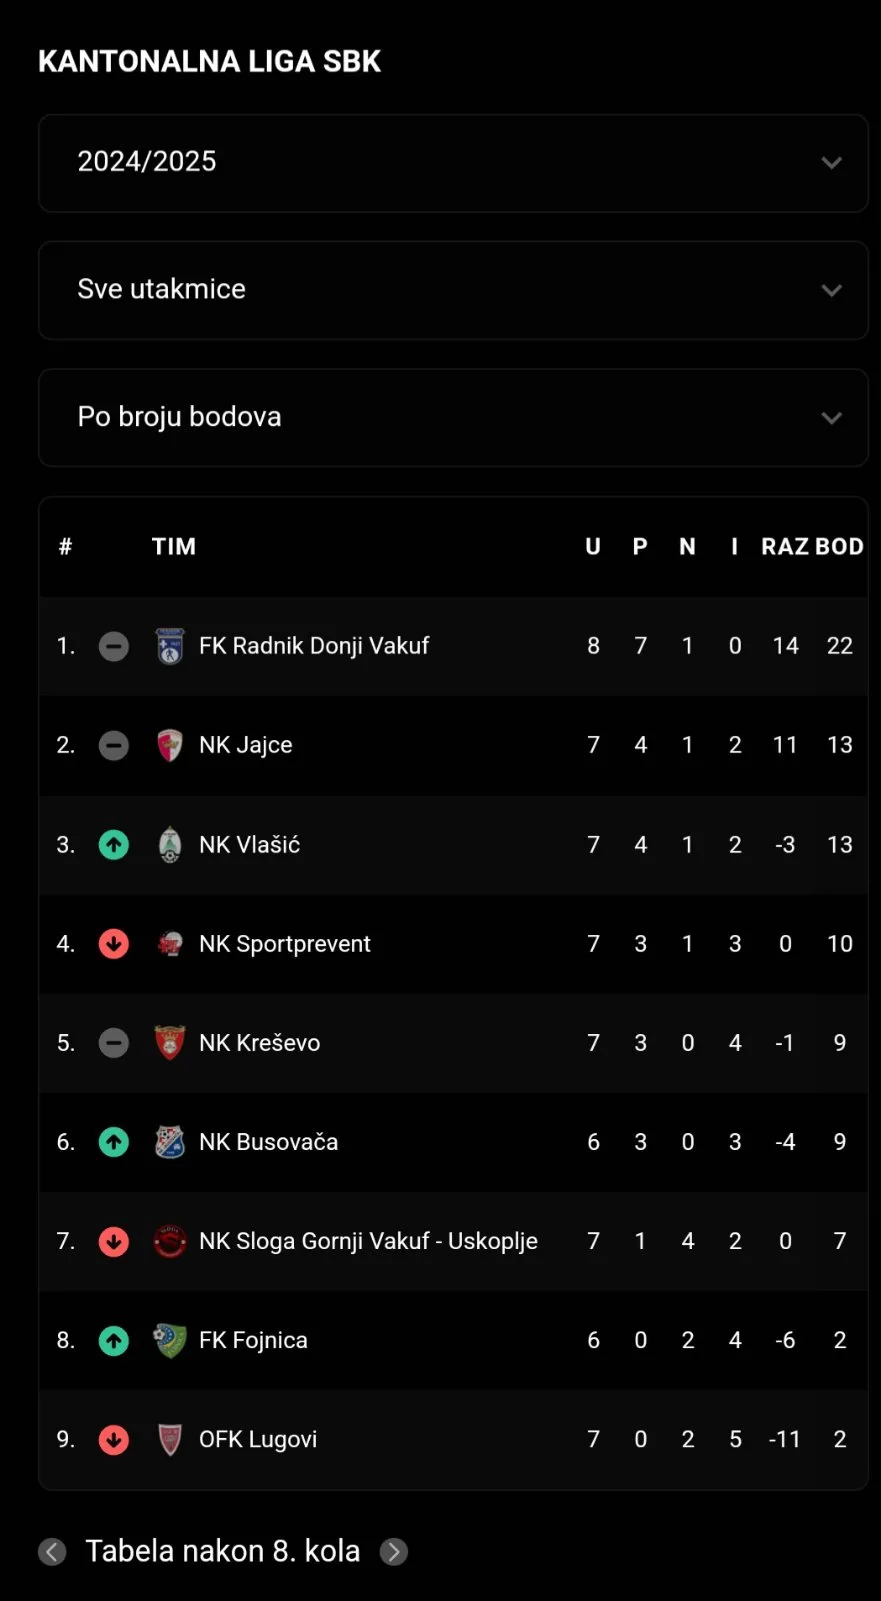Click NK Vlašić club crest icon
This screenshot has width=881, height=1601.
[x=170, y=845]
